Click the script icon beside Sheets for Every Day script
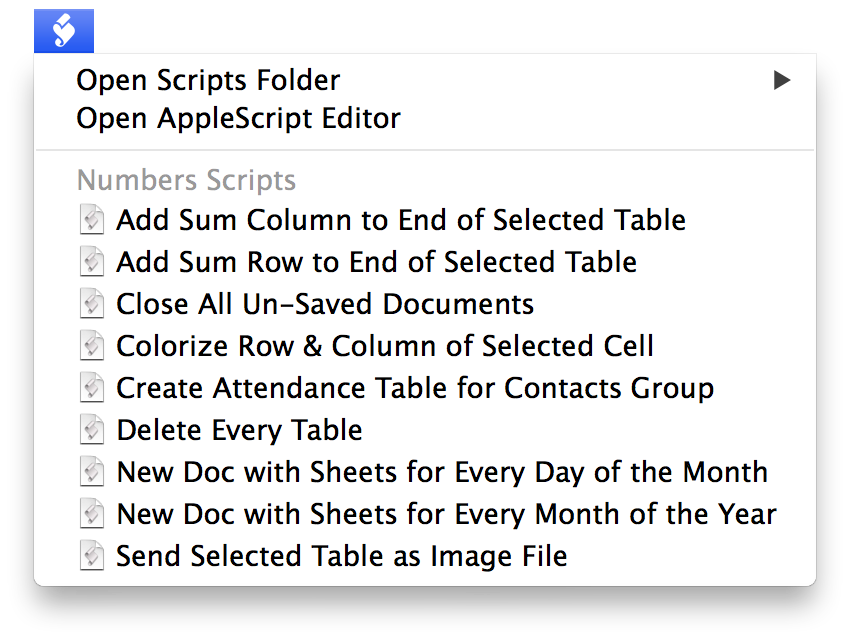Screen dimensions: 850x640 click(x=92, y=472)
